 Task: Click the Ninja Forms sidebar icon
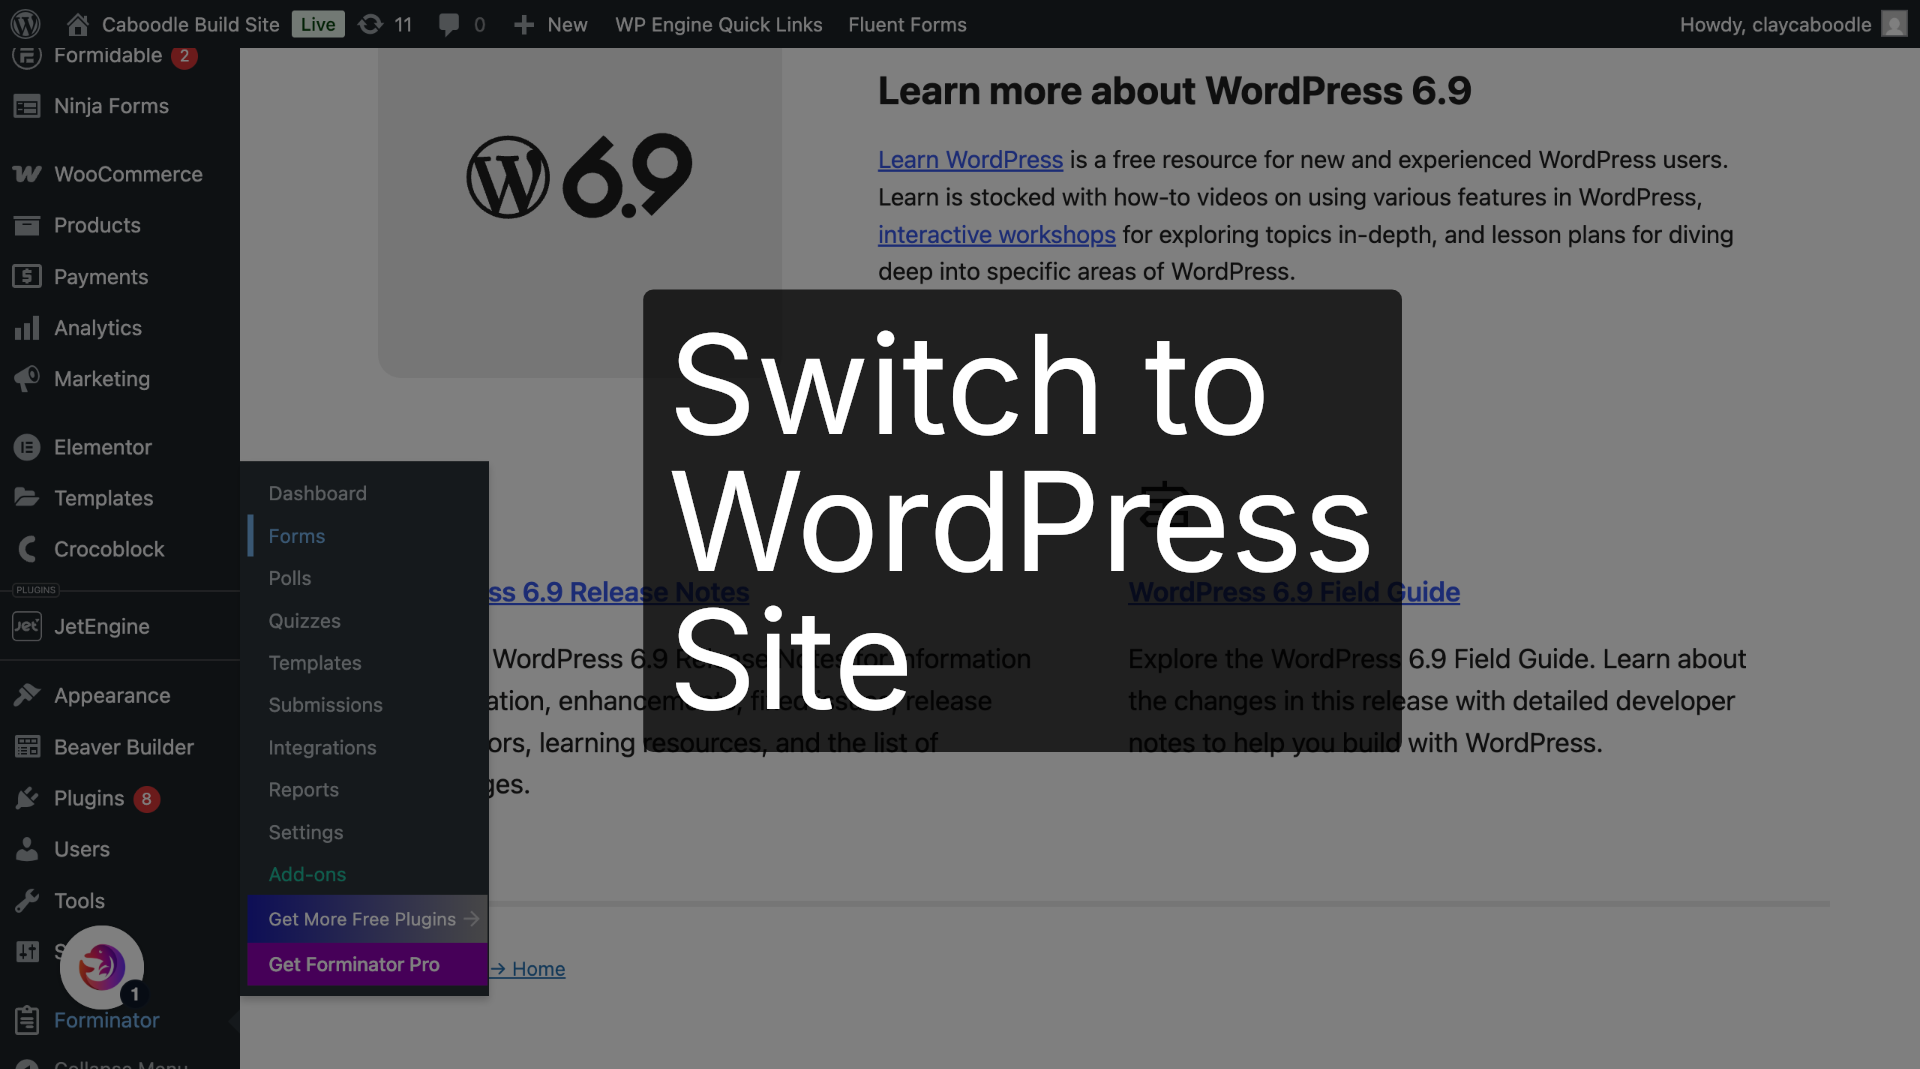point(27,106)
